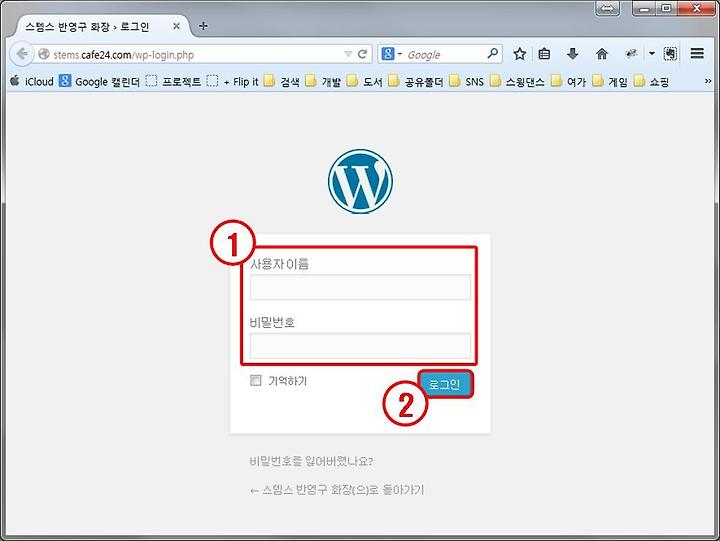The image size is (720, 541).
Task: Click the site identity globe icon
Action: (x=44, y=54)
